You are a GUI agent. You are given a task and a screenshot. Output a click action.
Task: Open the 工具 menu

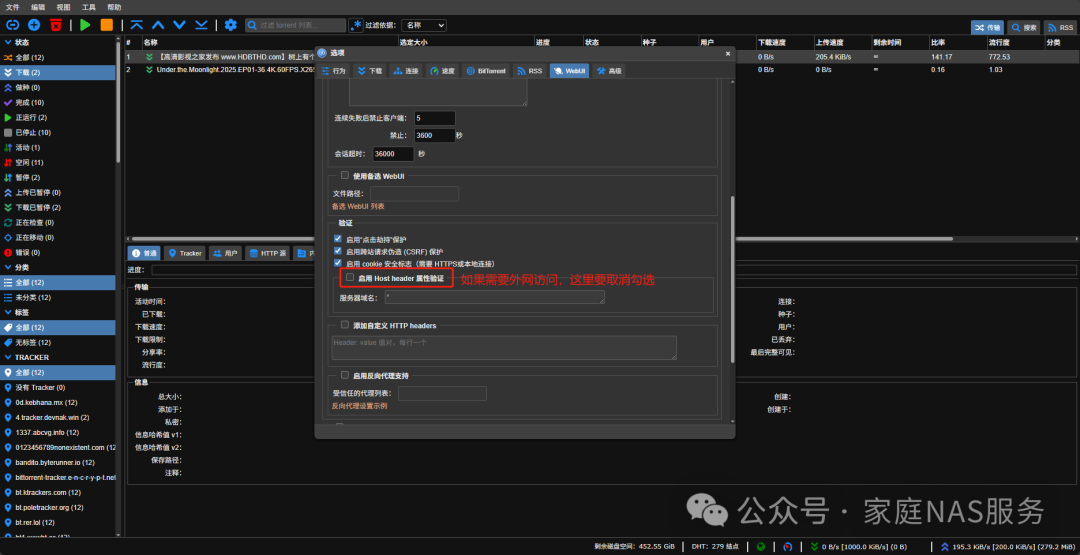click(89, 7)
